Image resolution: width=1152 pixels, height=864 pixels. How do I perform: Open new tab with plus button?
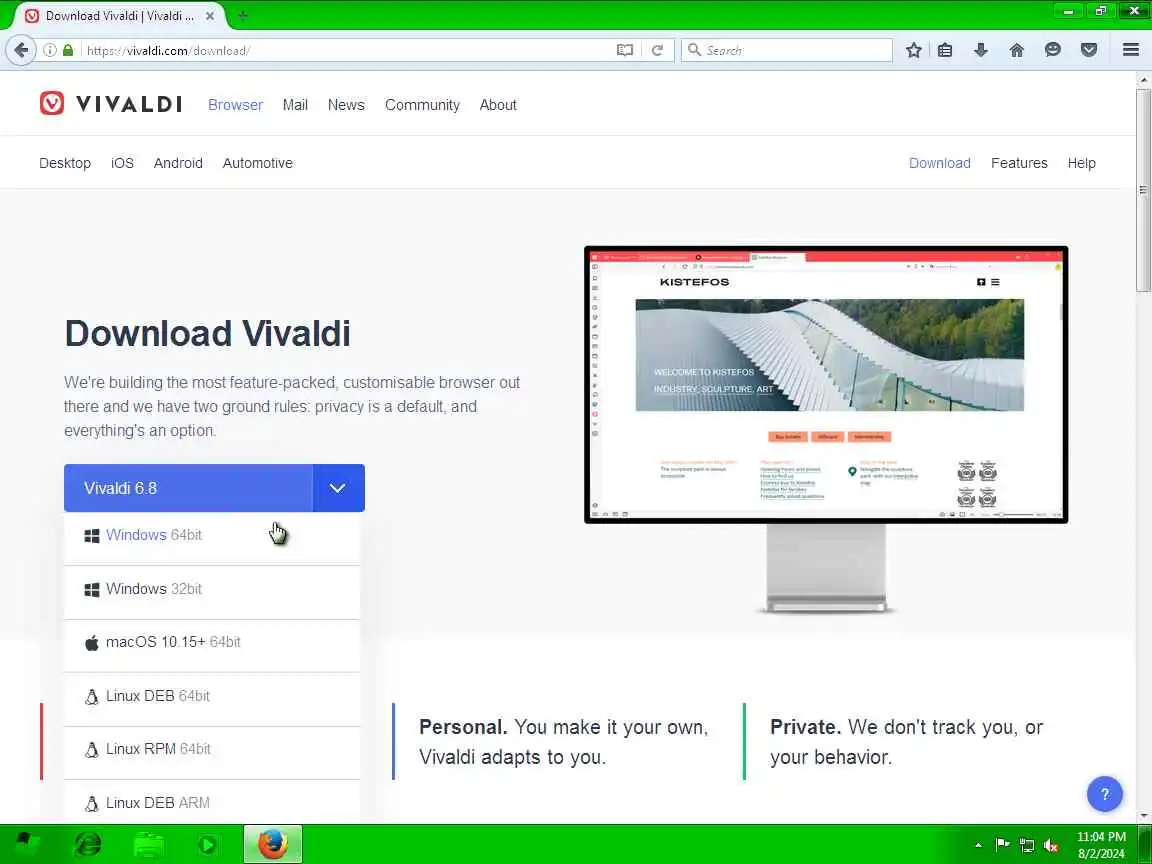point(242,15)
